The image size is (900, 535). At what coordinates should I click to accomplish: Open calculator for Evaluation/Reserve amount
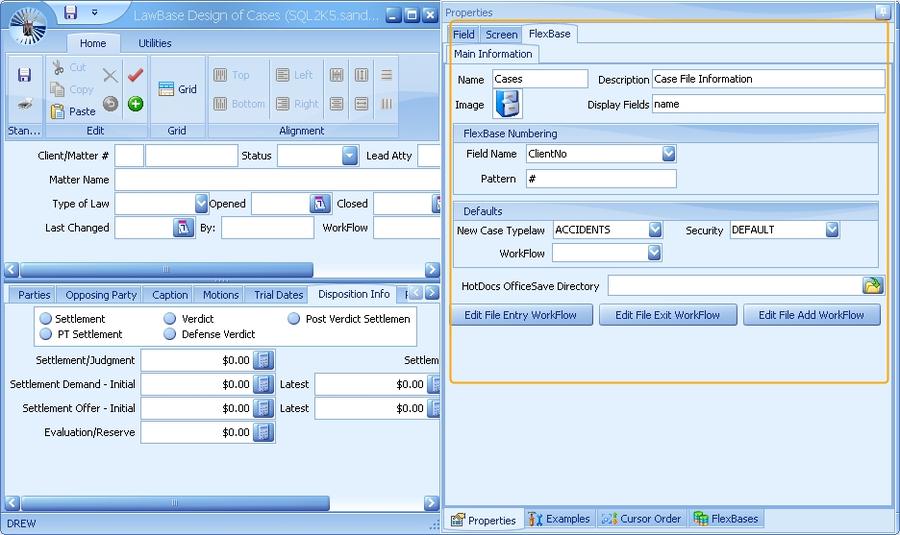point(263,432)
